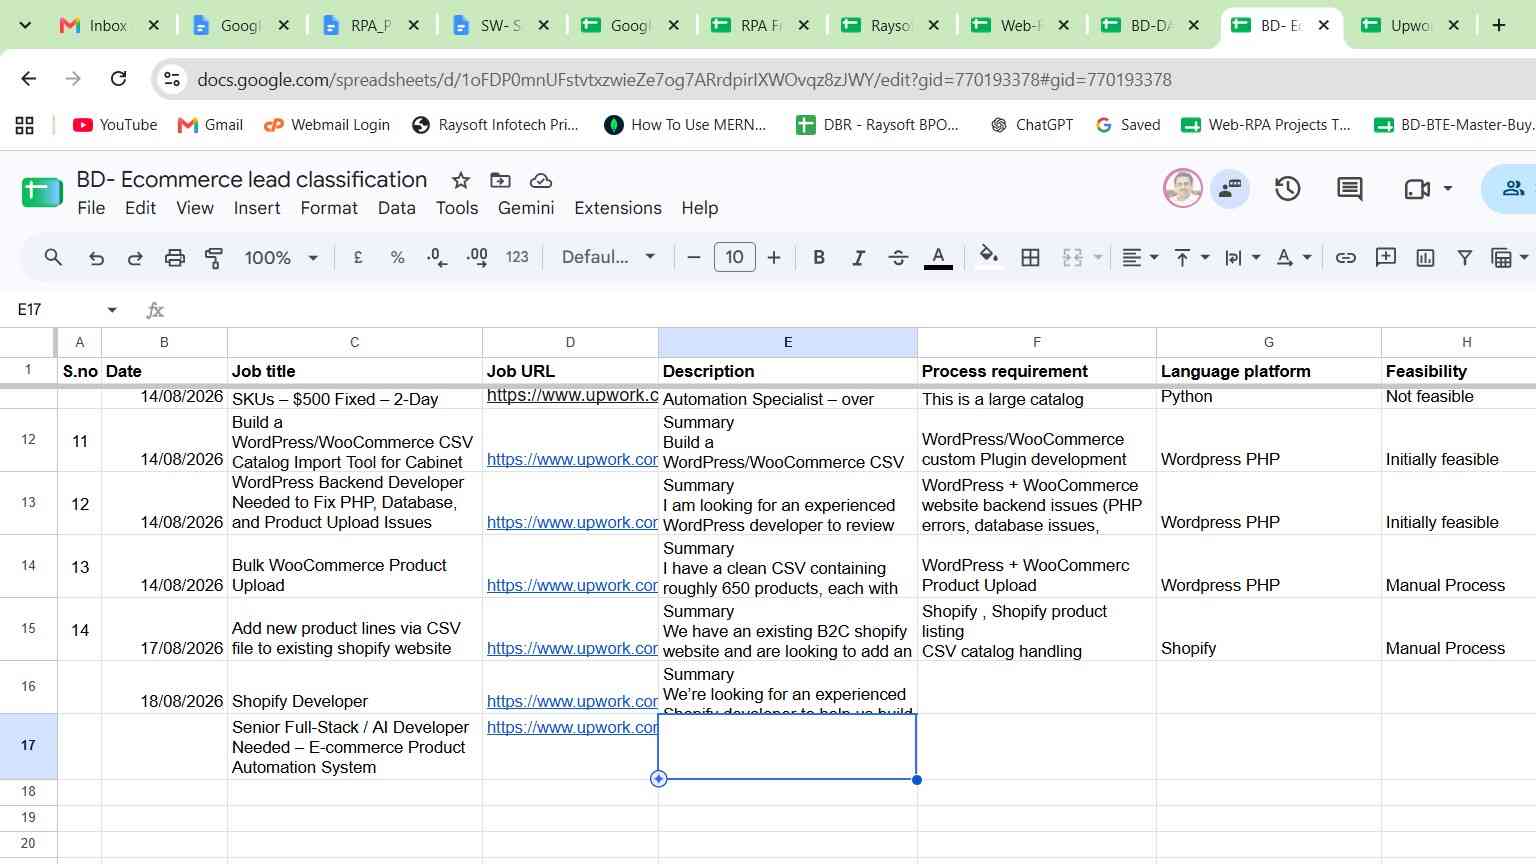Image resolution: width=1536 pixels, height=864 pixels.
Task: Open the fill color paint bucket
Action: 989,257
